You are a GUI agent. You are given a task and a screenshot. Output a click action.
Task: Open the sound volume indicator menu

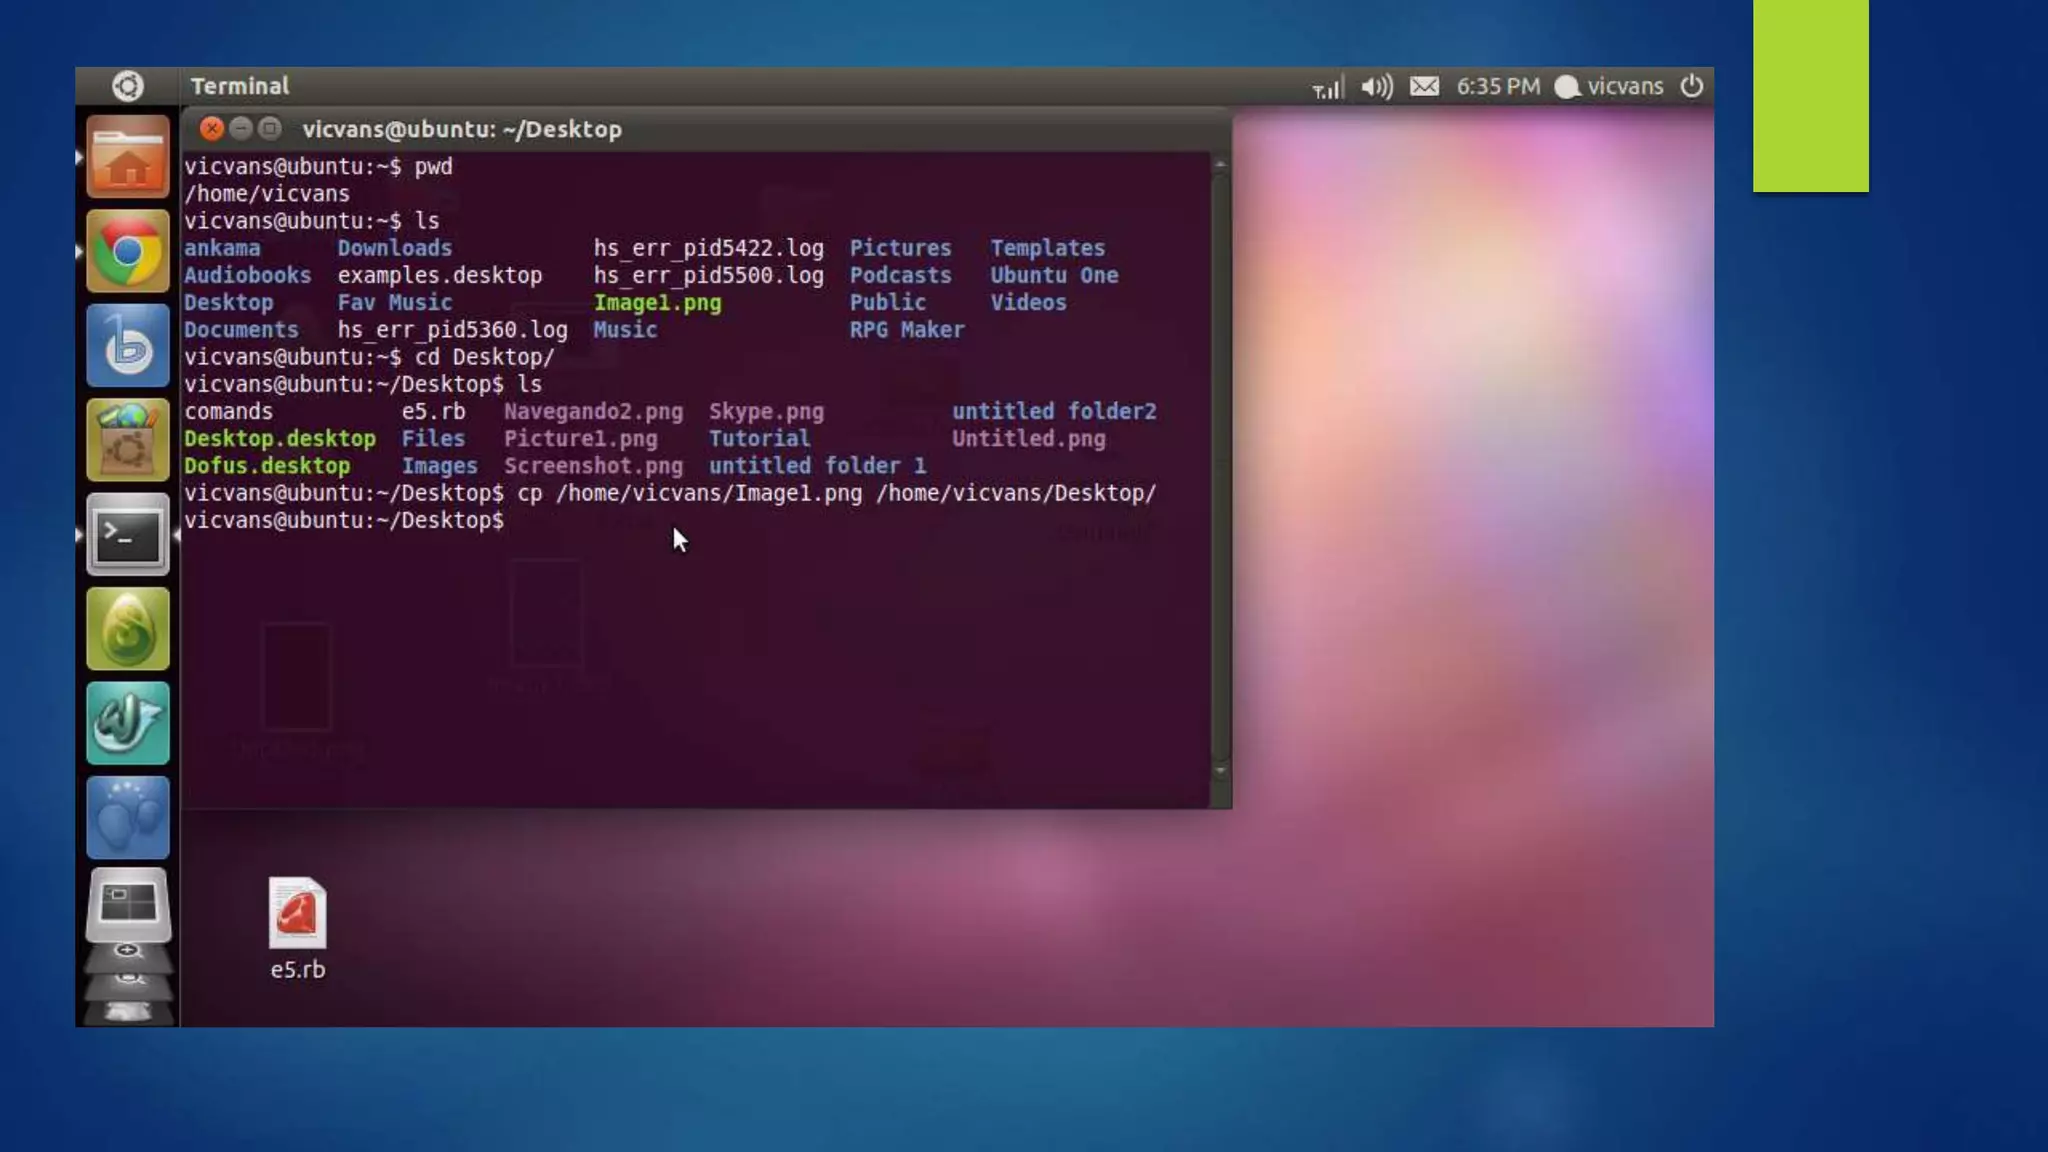(1376, 87)
